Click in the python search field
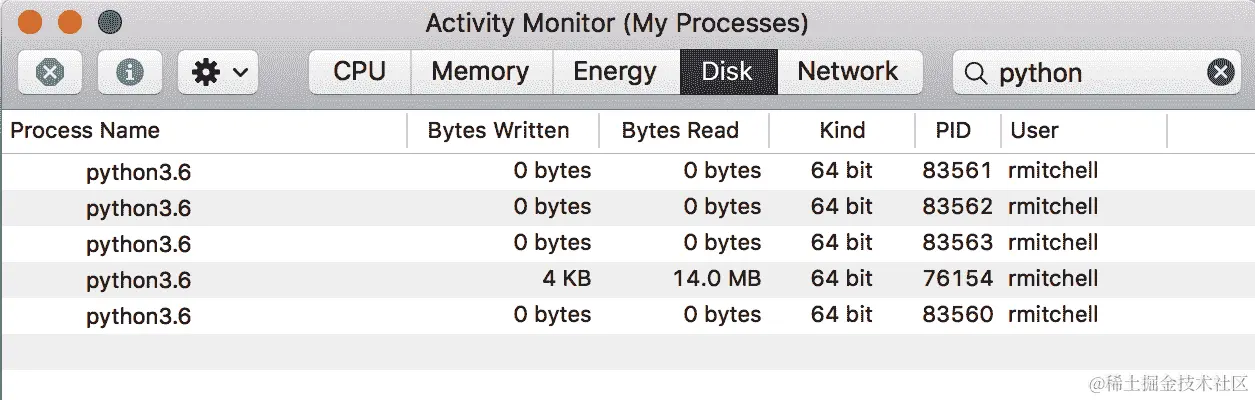1255x400 pixels. point(1090,73)
